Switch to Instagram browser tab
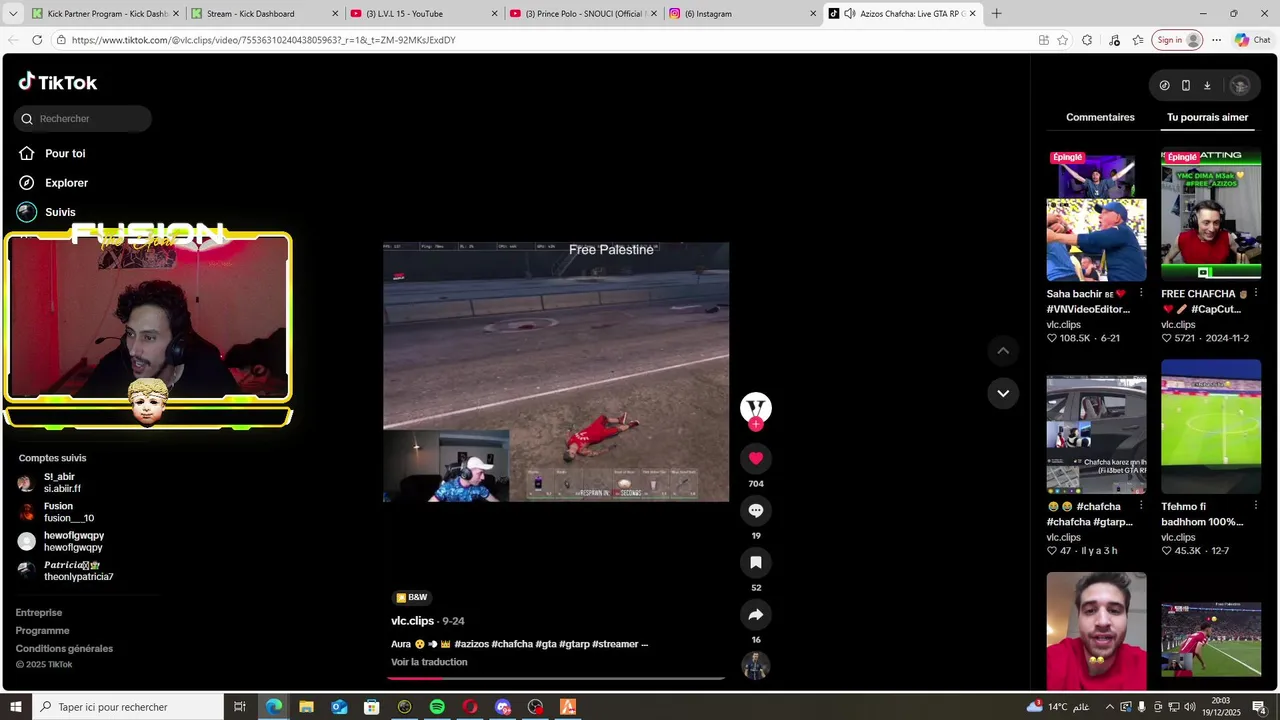The width and height of the screenshot is (1280, 720). pos(741,14)
